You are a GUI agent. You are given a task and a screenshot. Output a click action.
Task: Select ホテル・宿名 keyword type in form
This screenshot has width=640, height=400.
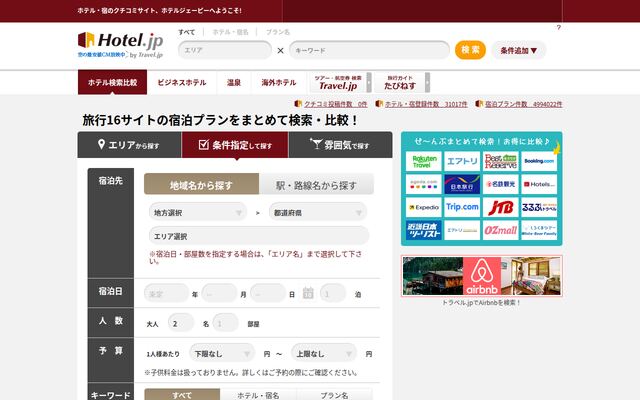(x=258, y=395)
